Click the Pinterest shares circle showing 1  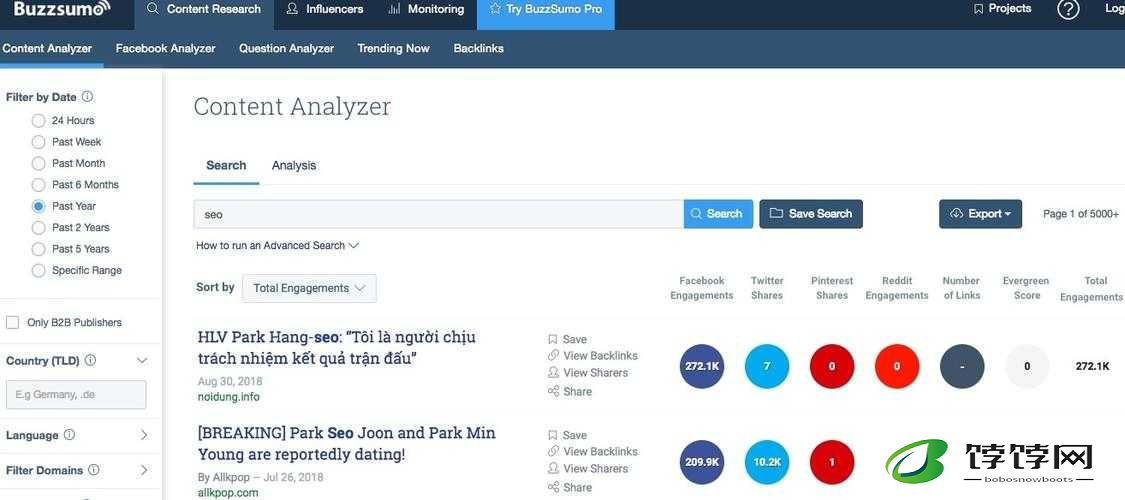pyautogui.click(x=832, y=462)
